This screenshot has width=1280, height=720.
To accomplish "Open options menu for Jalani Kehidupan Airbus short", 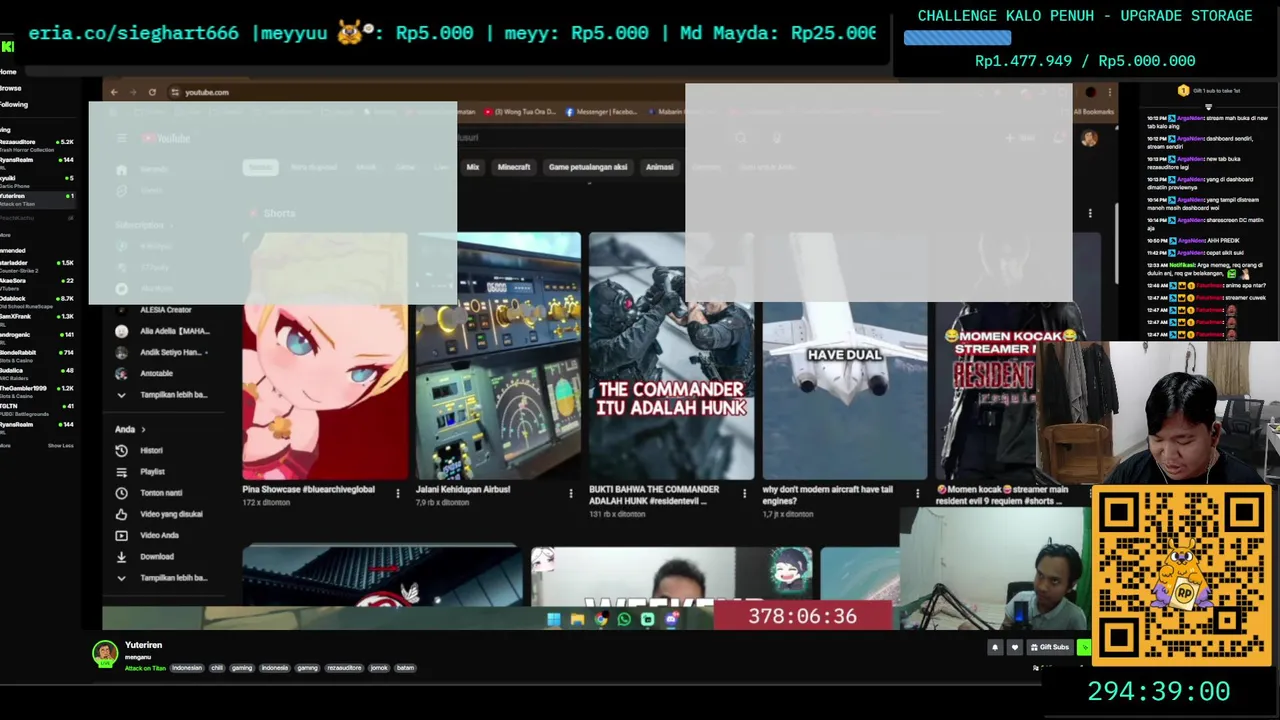I will click(x=571, y=493).
